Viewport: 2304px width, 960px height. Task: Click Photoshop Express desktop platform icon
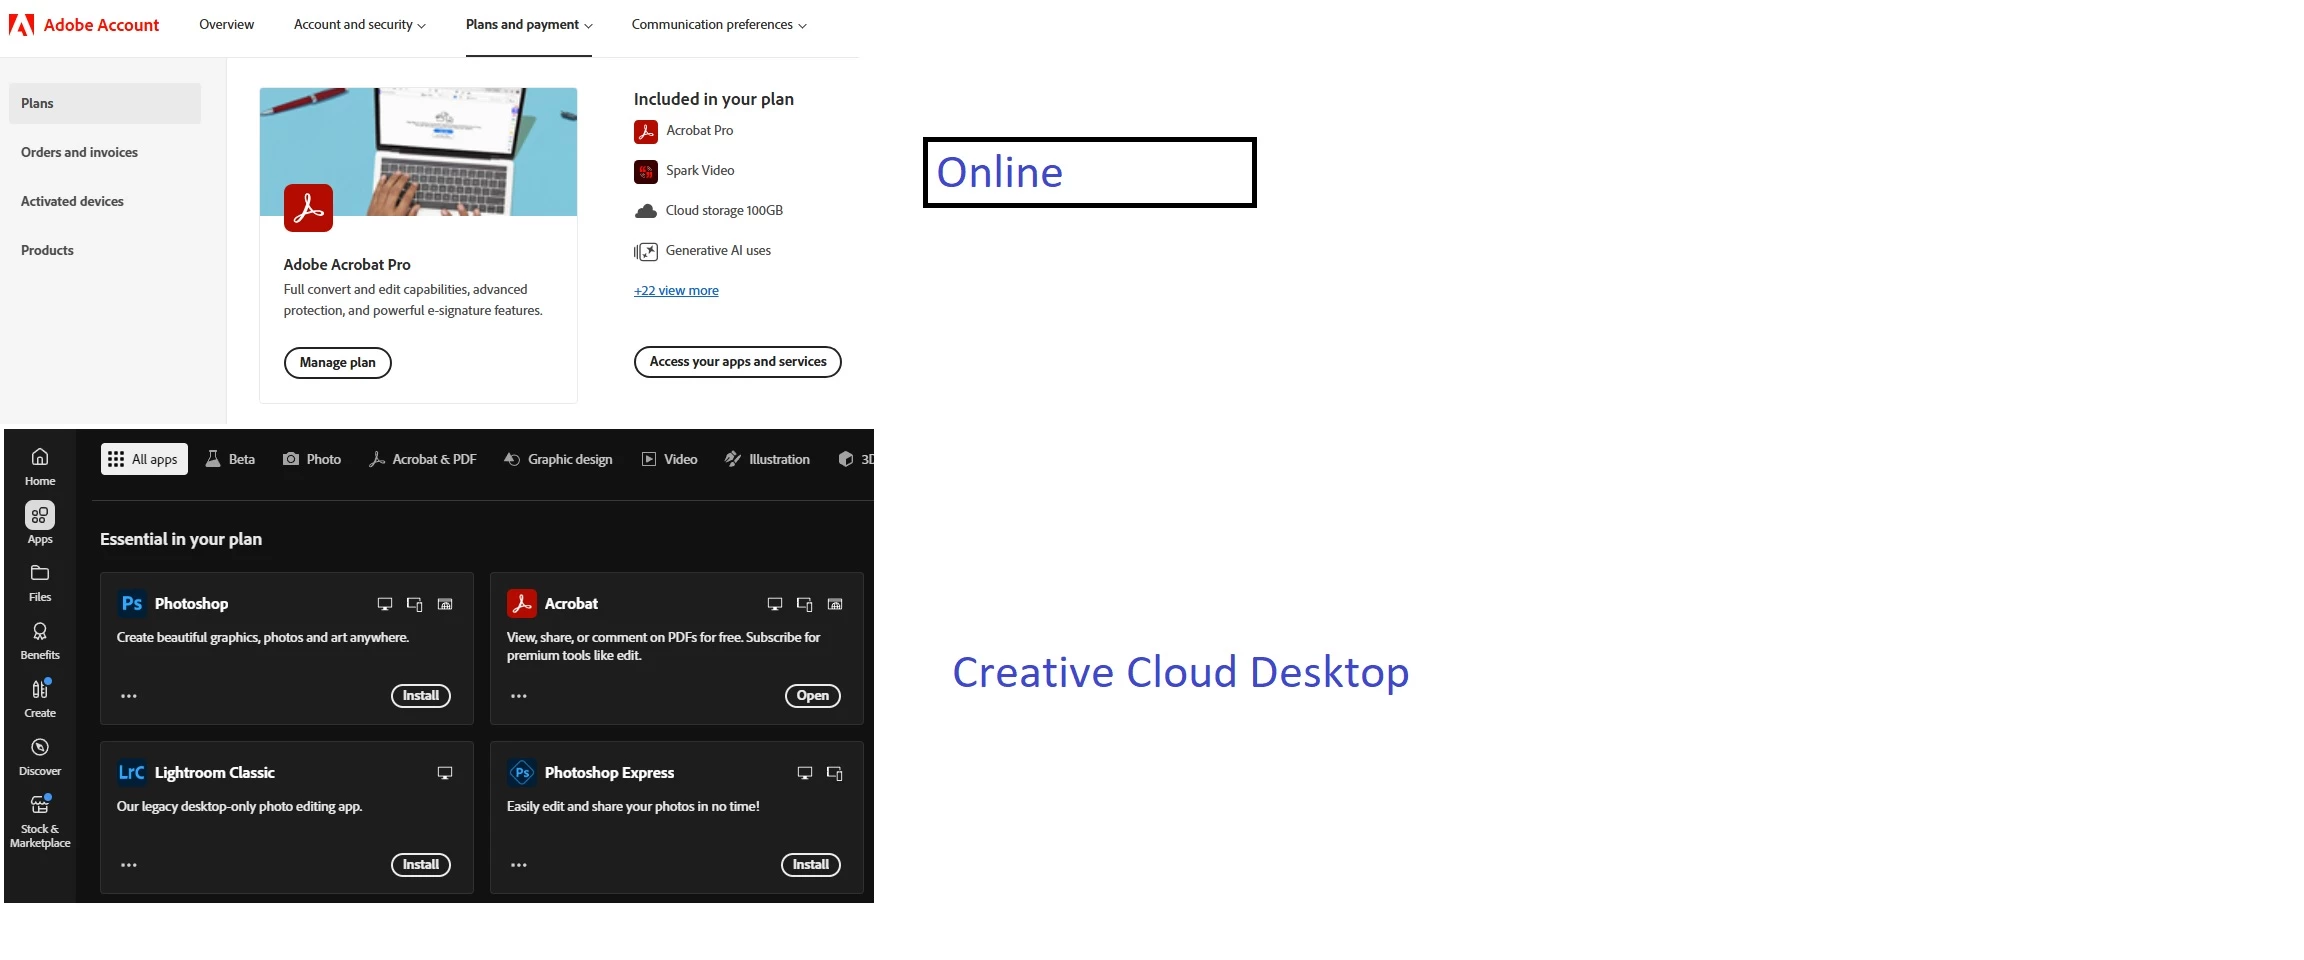(x=805, y=773)
